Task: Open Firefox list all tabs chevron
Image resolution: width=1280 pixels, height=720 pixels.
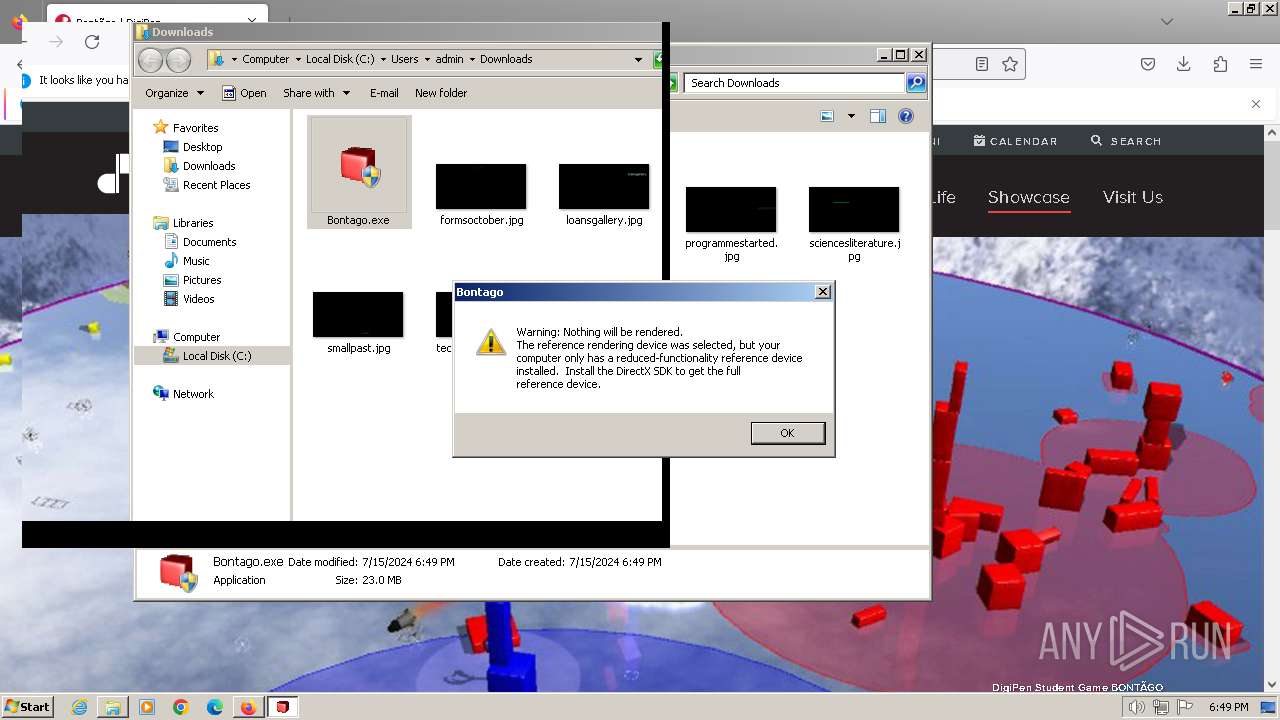Action: click(1167, 21)
